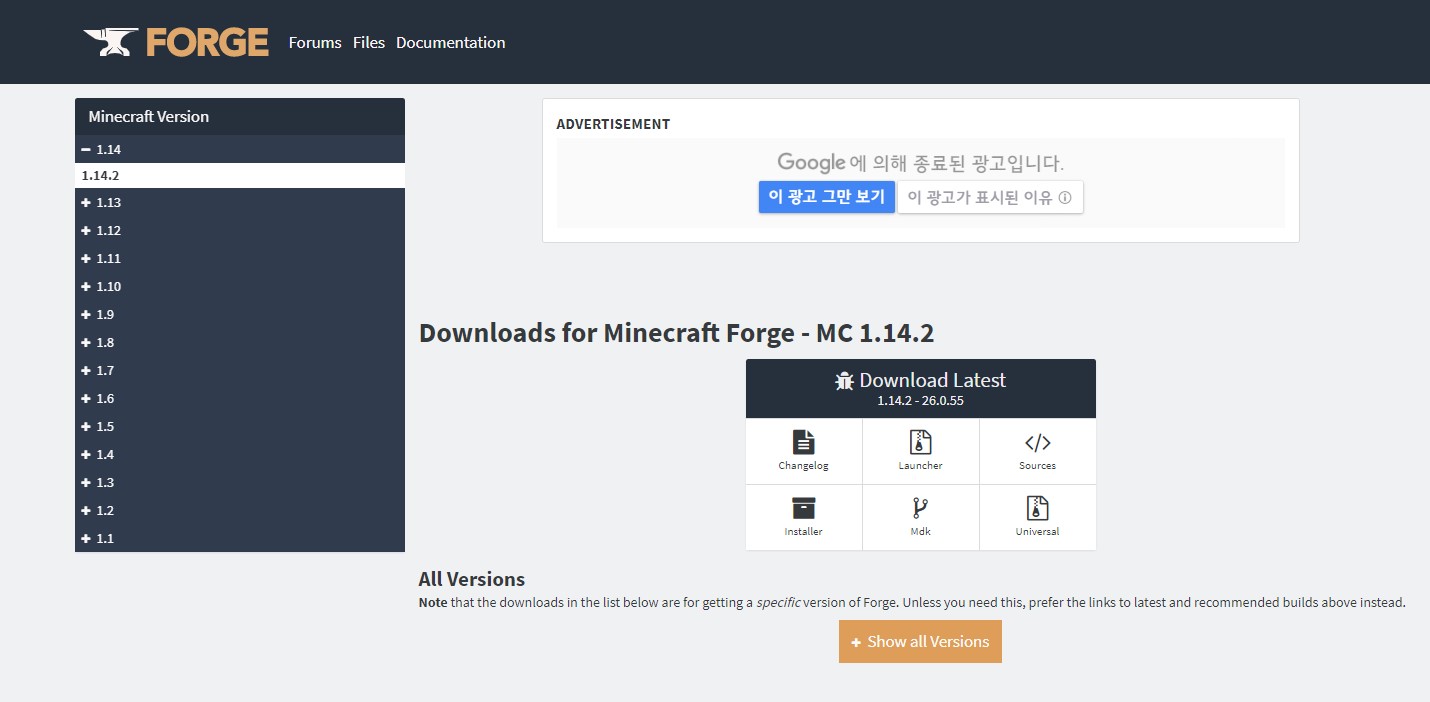Image resolution: width=1430 pixels, height=702 pixels.
Task: Click the Downloads for Minecraft Forge heading
Action: (676, 333)
